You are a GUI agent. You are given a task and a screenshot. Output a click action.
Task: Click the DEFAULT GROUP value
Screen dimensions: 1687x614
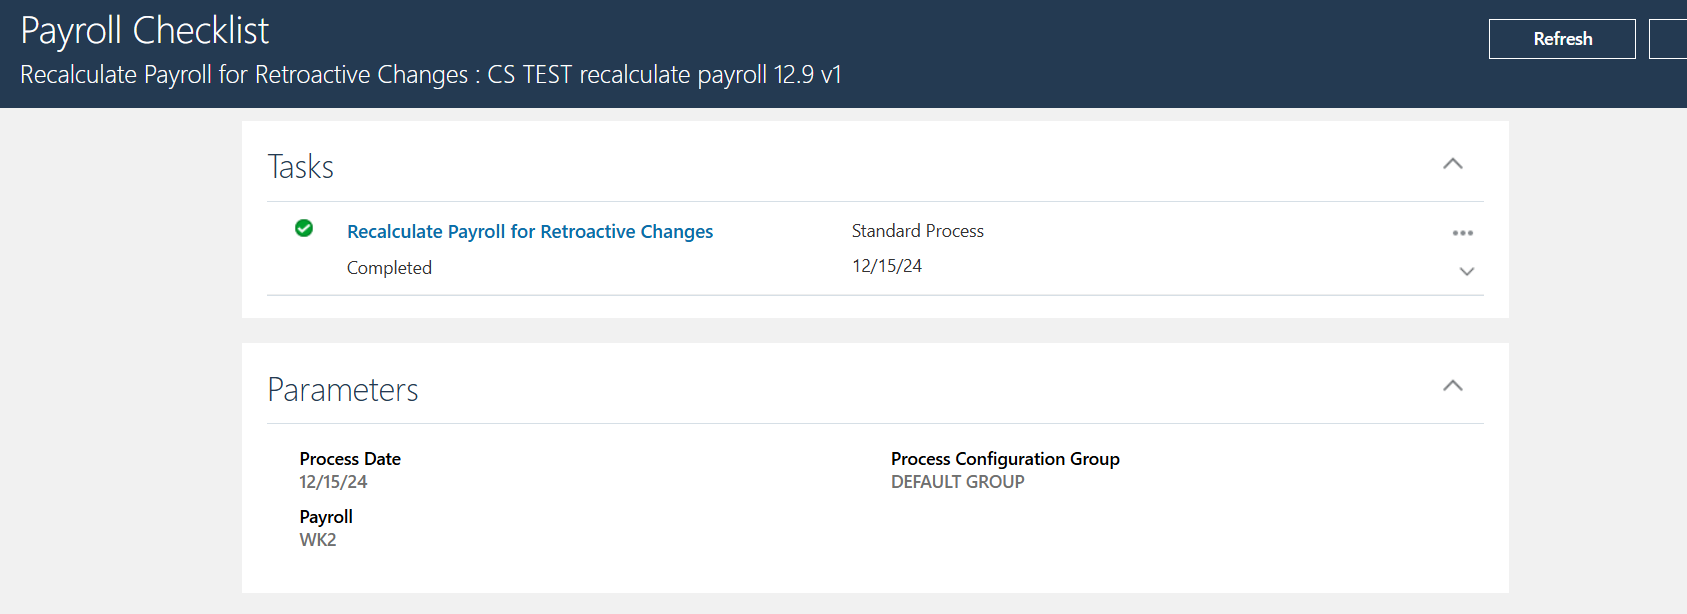point(957,482)
